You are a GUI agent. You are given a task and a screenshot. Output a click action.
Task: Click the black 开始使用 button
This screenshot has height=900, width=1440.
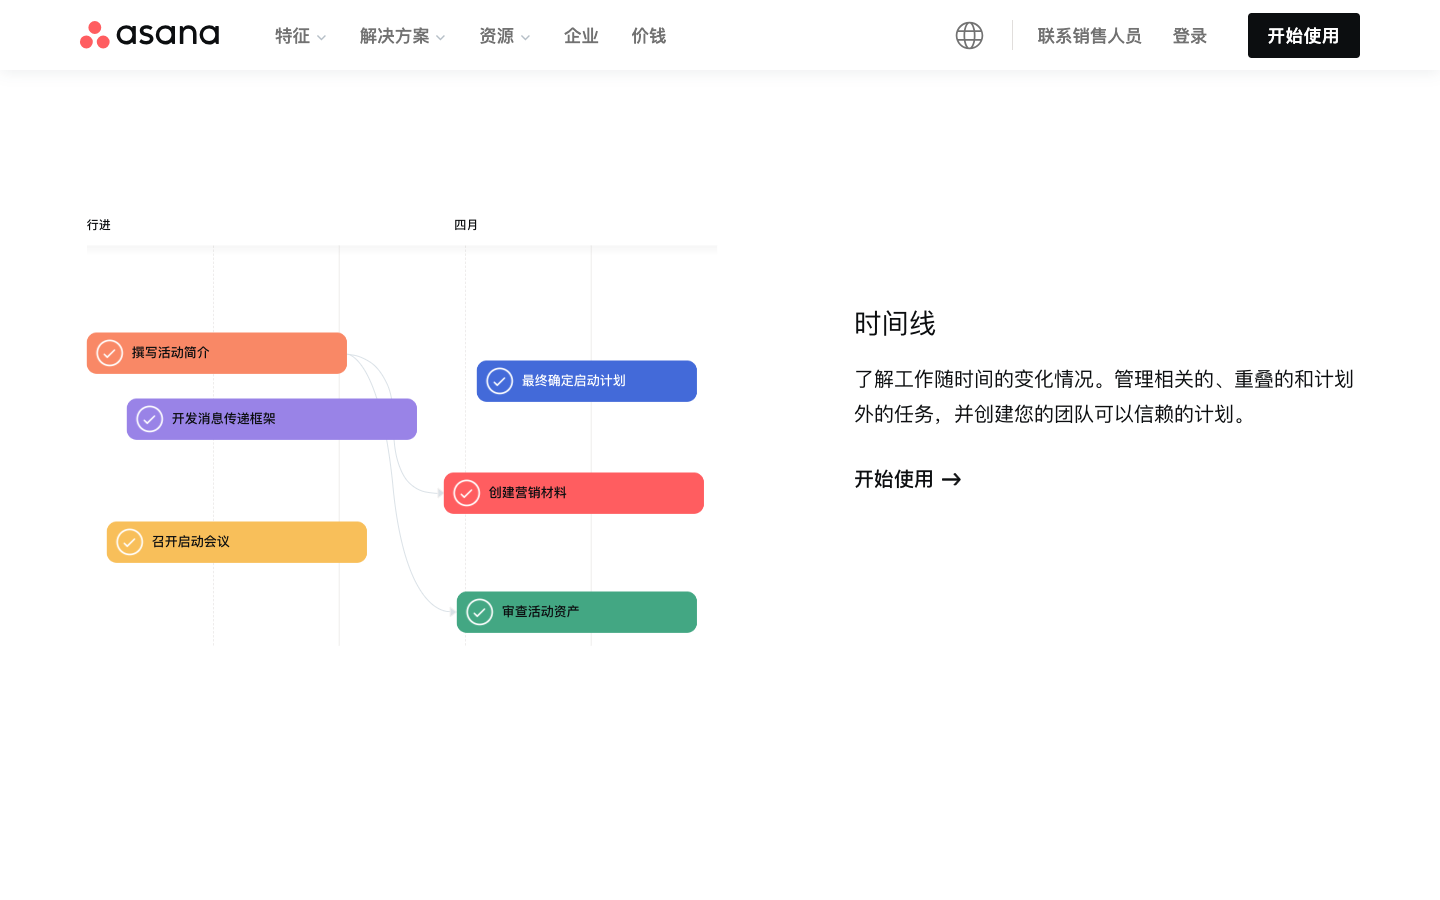pyautogui.click(x=1303, y=36)
